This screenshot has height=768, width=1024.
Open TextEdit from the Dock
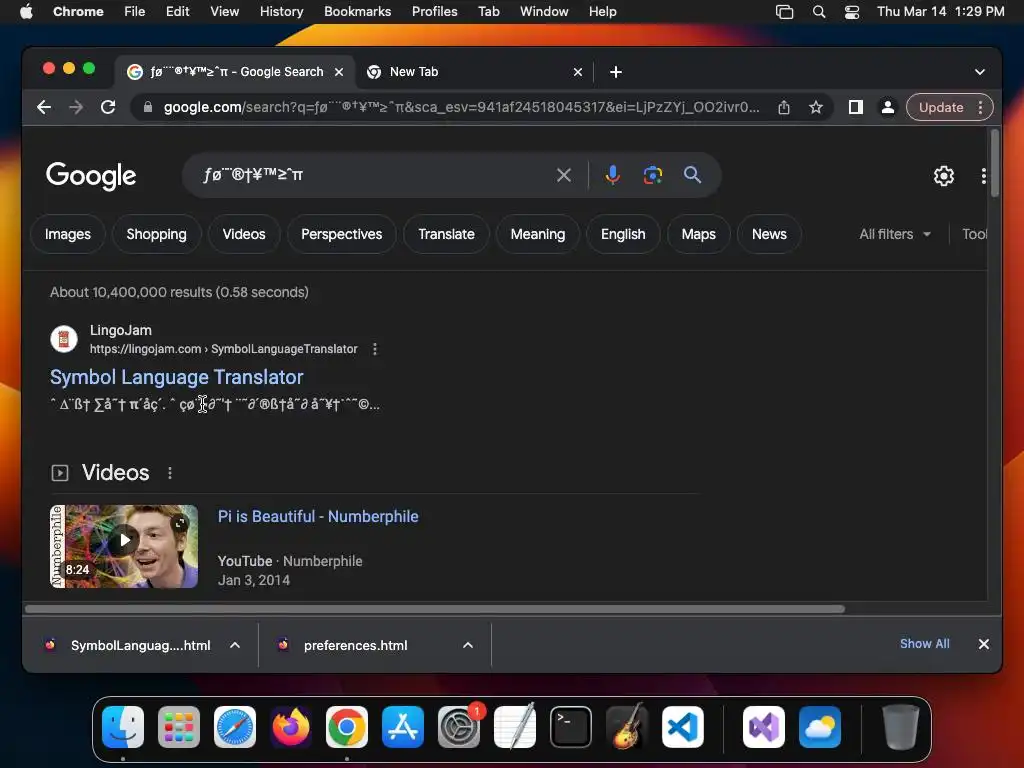[515, 727]
